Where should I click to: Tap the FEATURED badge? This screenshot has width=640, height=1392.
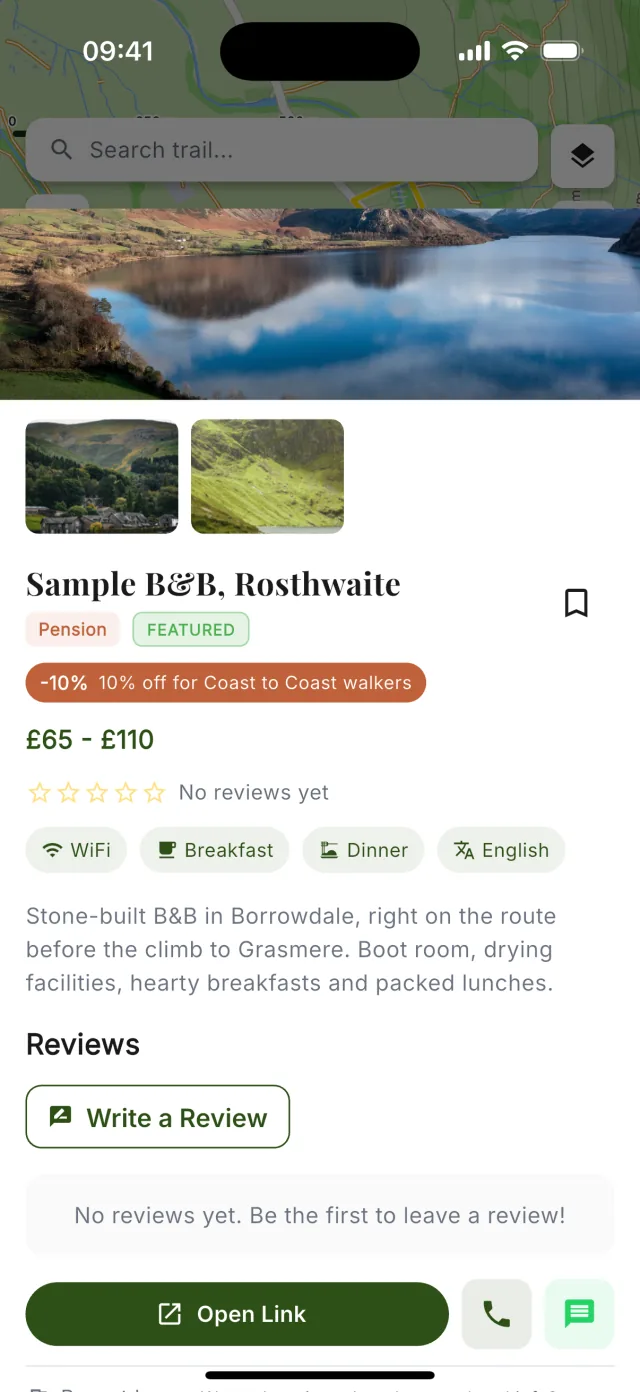point(191,630)
